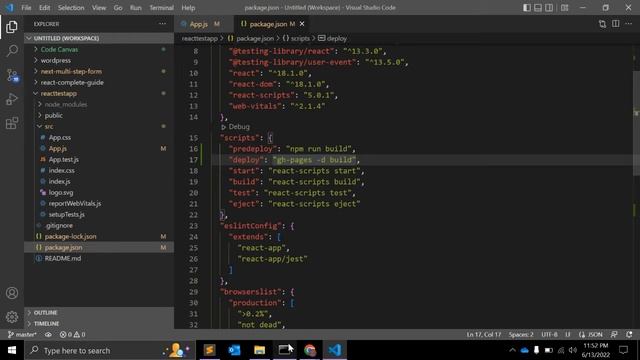Open notifications bell in status bar
The height and width of the screenshot is (360, 640).
coord(629,334)
